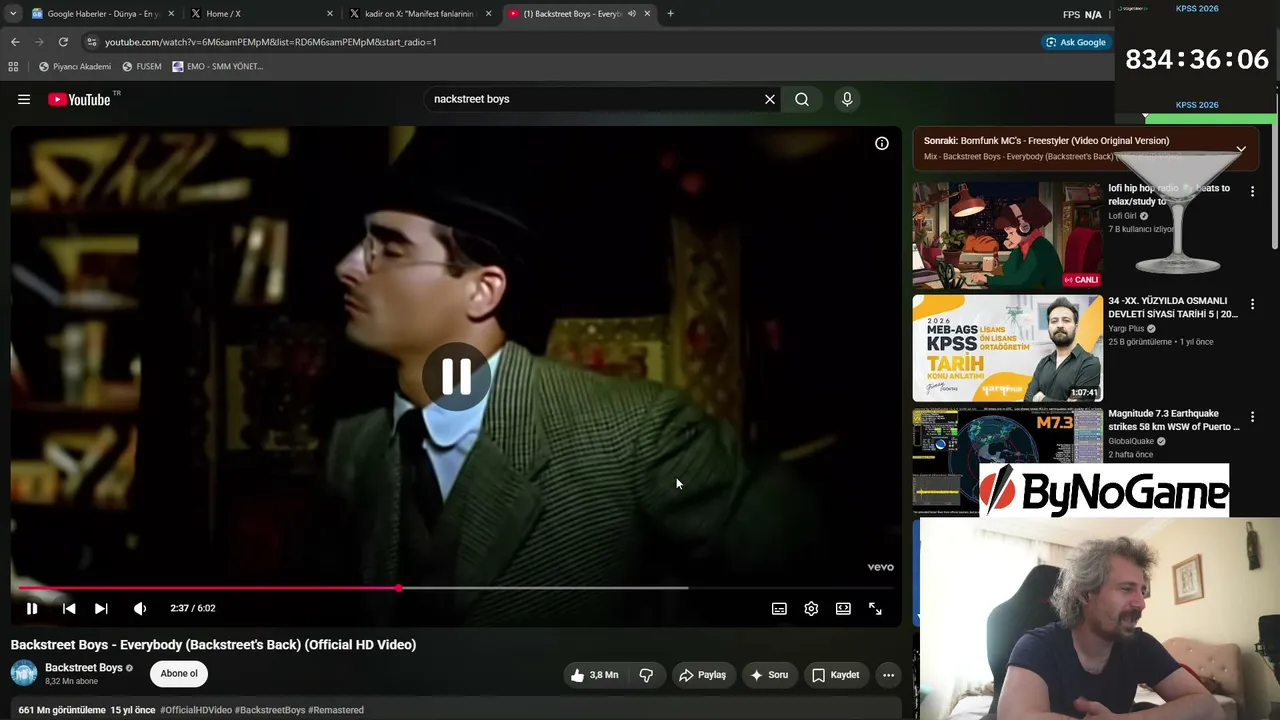Follow the #Remastered hashtag

(336, 710)
